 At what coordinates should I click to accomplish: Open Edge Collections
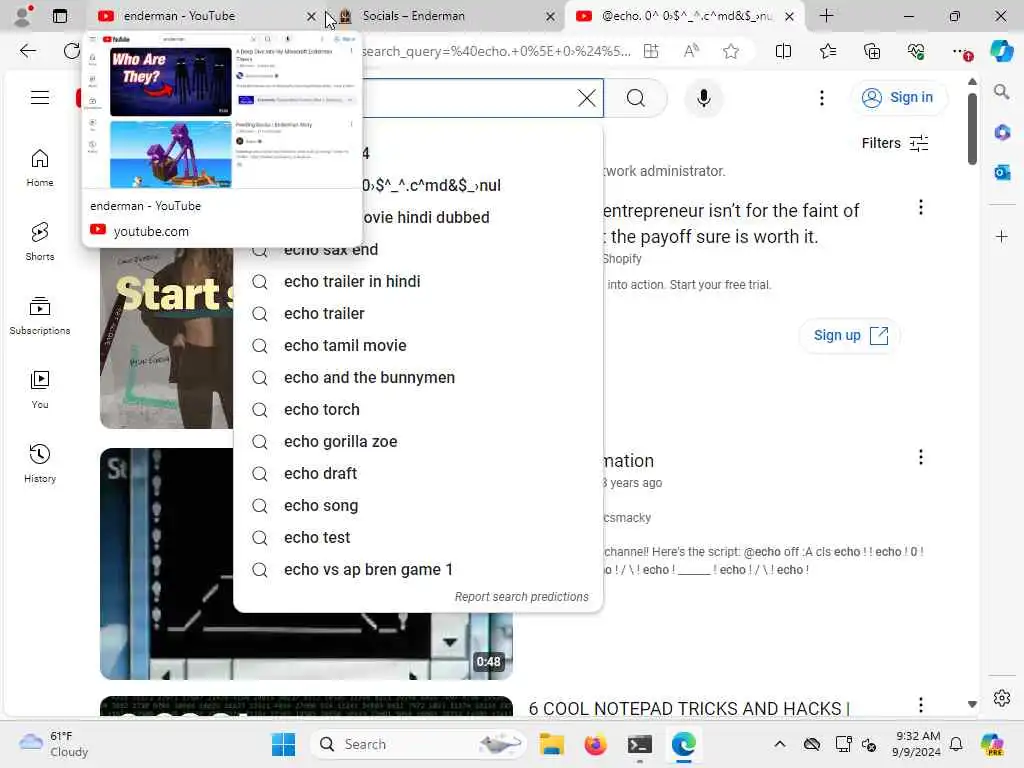point(872,51)
